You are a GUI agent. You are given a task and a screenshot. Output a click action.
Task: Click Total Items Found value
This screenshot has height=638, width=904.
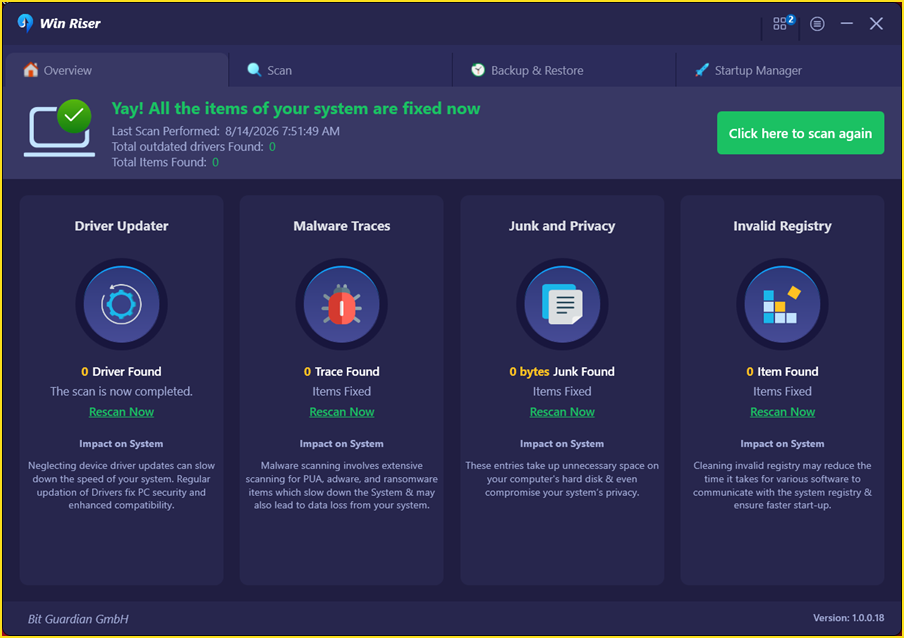(215, 163)
